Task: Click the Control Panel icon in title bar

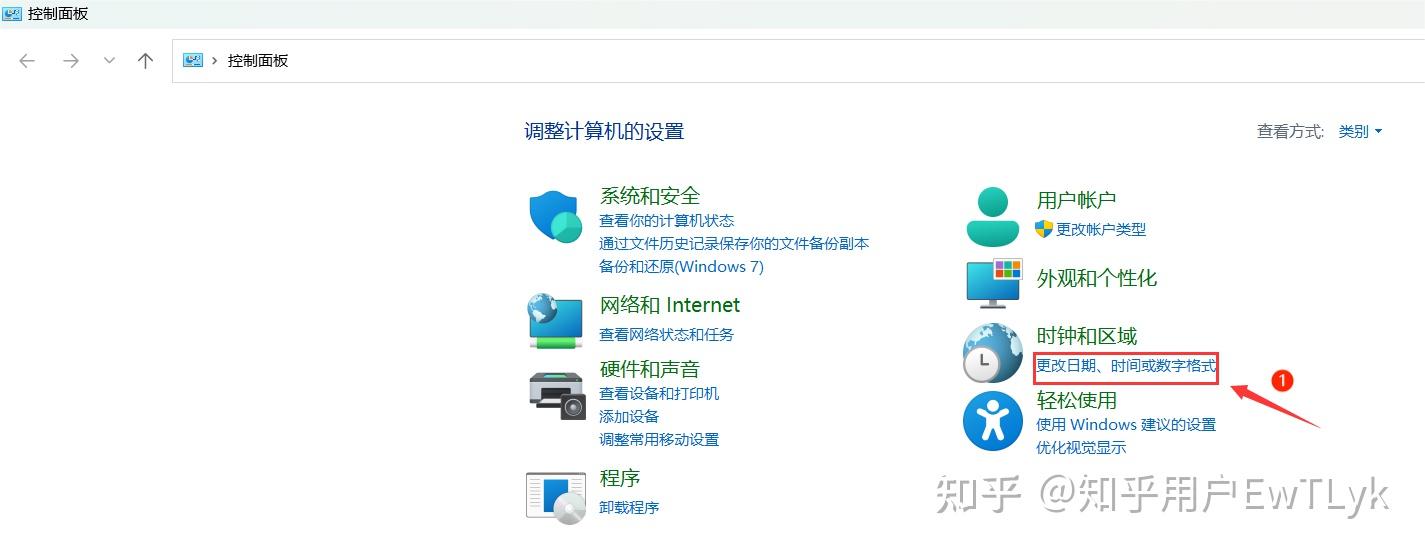Action: (11, 14)
